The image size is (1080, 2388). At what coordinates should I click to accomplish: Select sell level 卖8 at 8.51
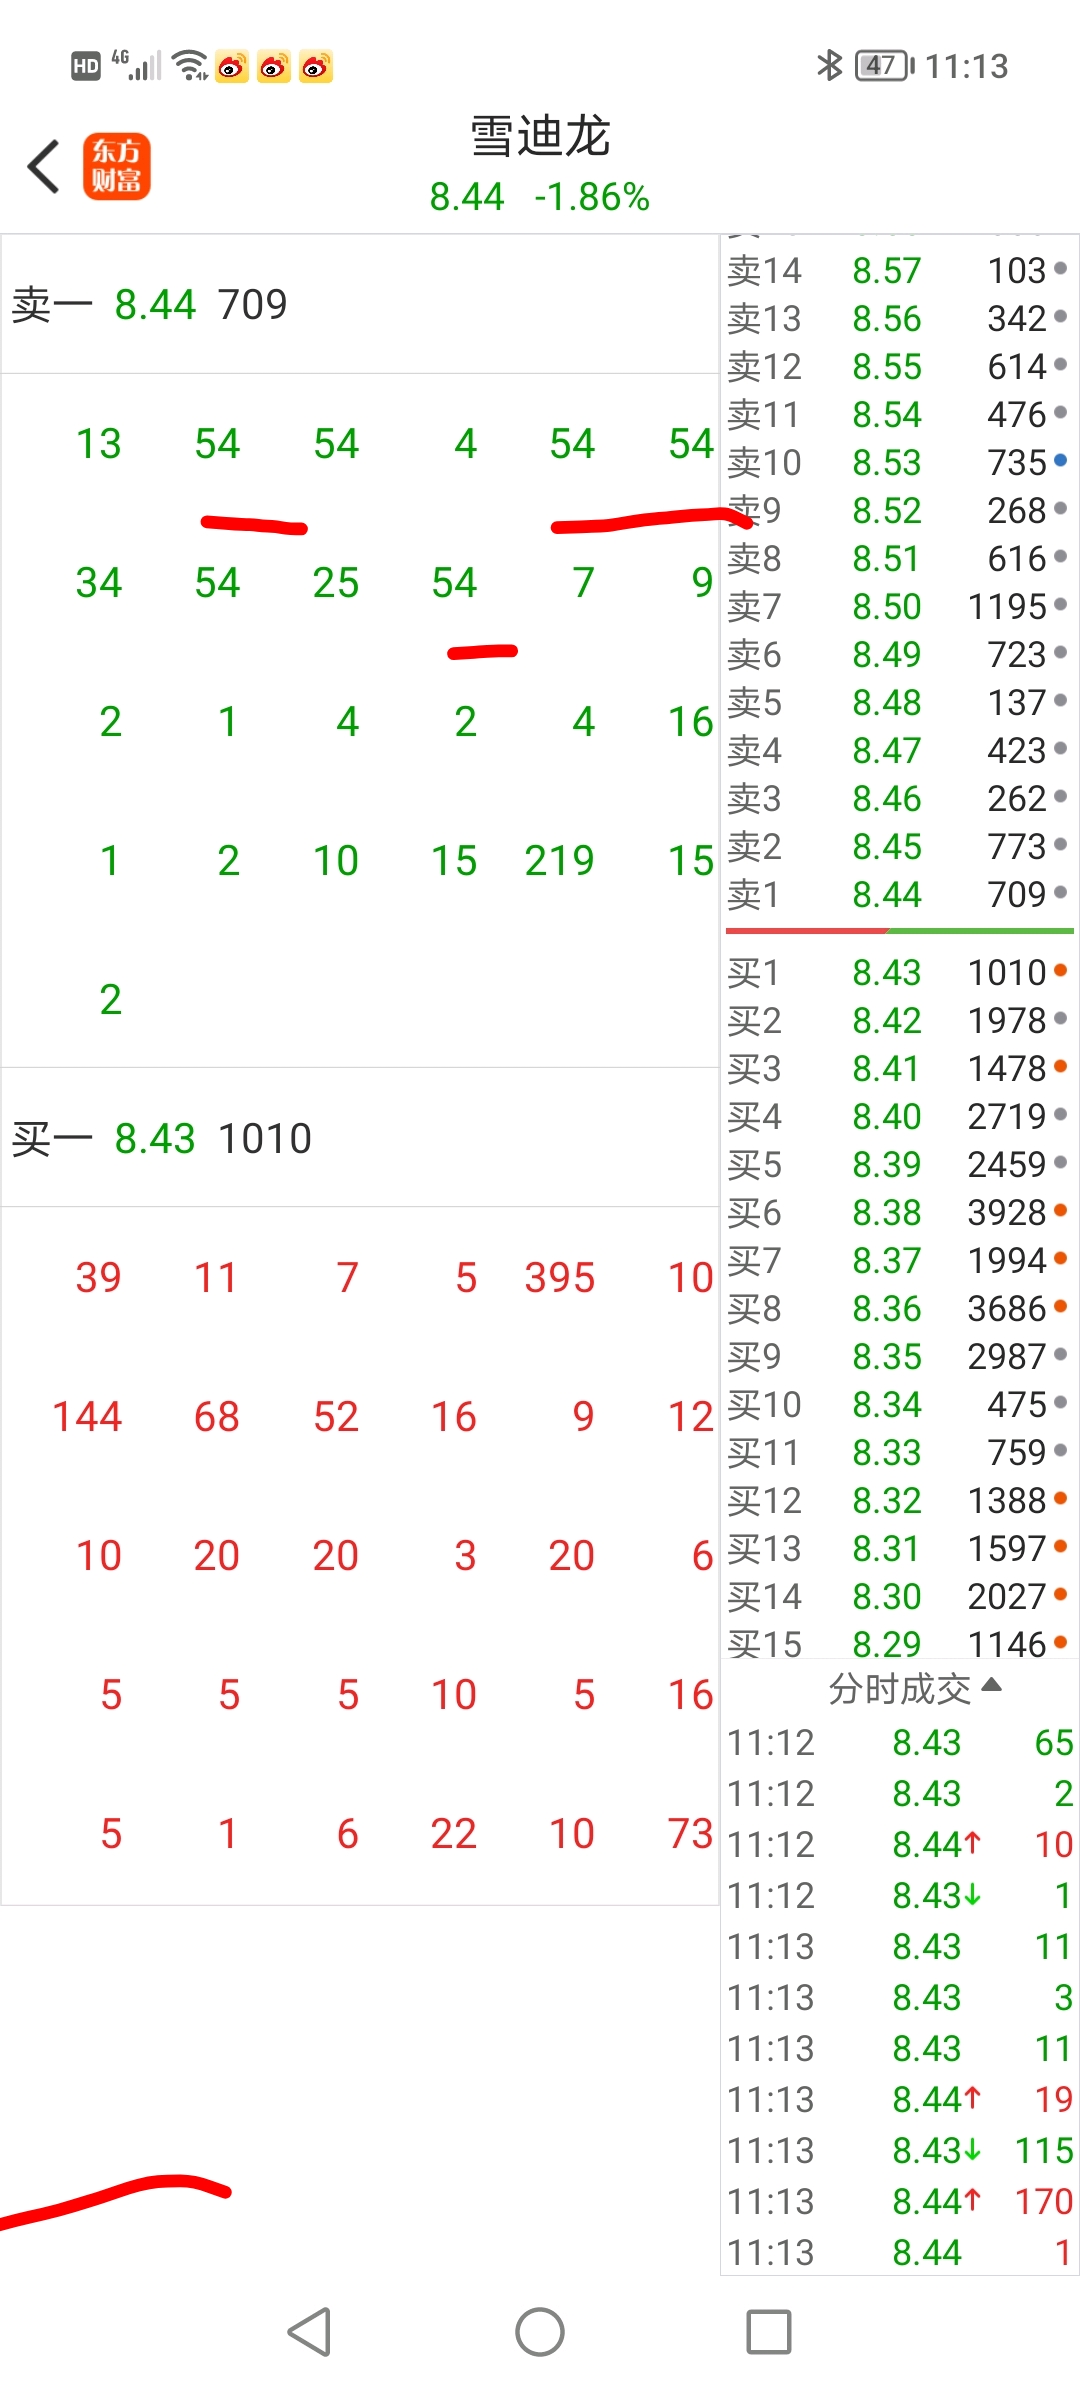pos(898,558)
